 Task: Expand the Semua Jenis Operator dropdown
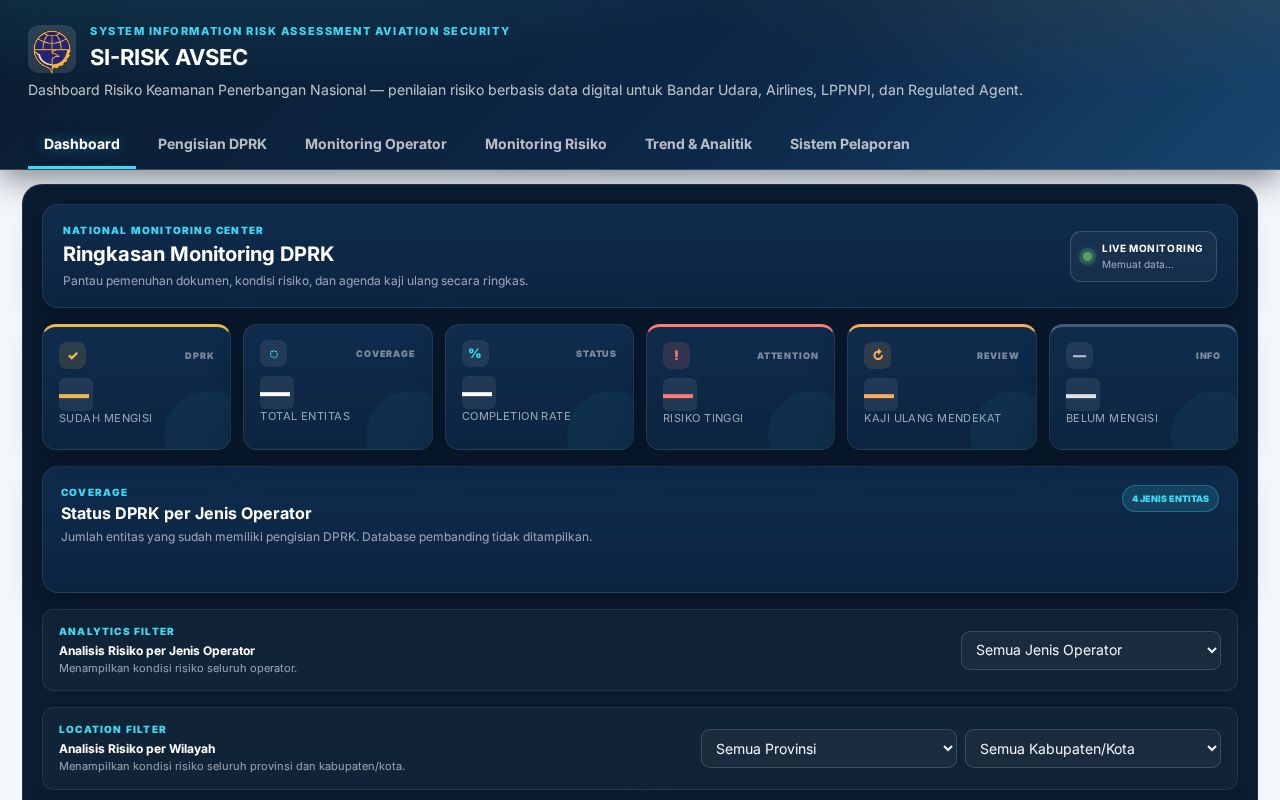(x=1091, y=650)
